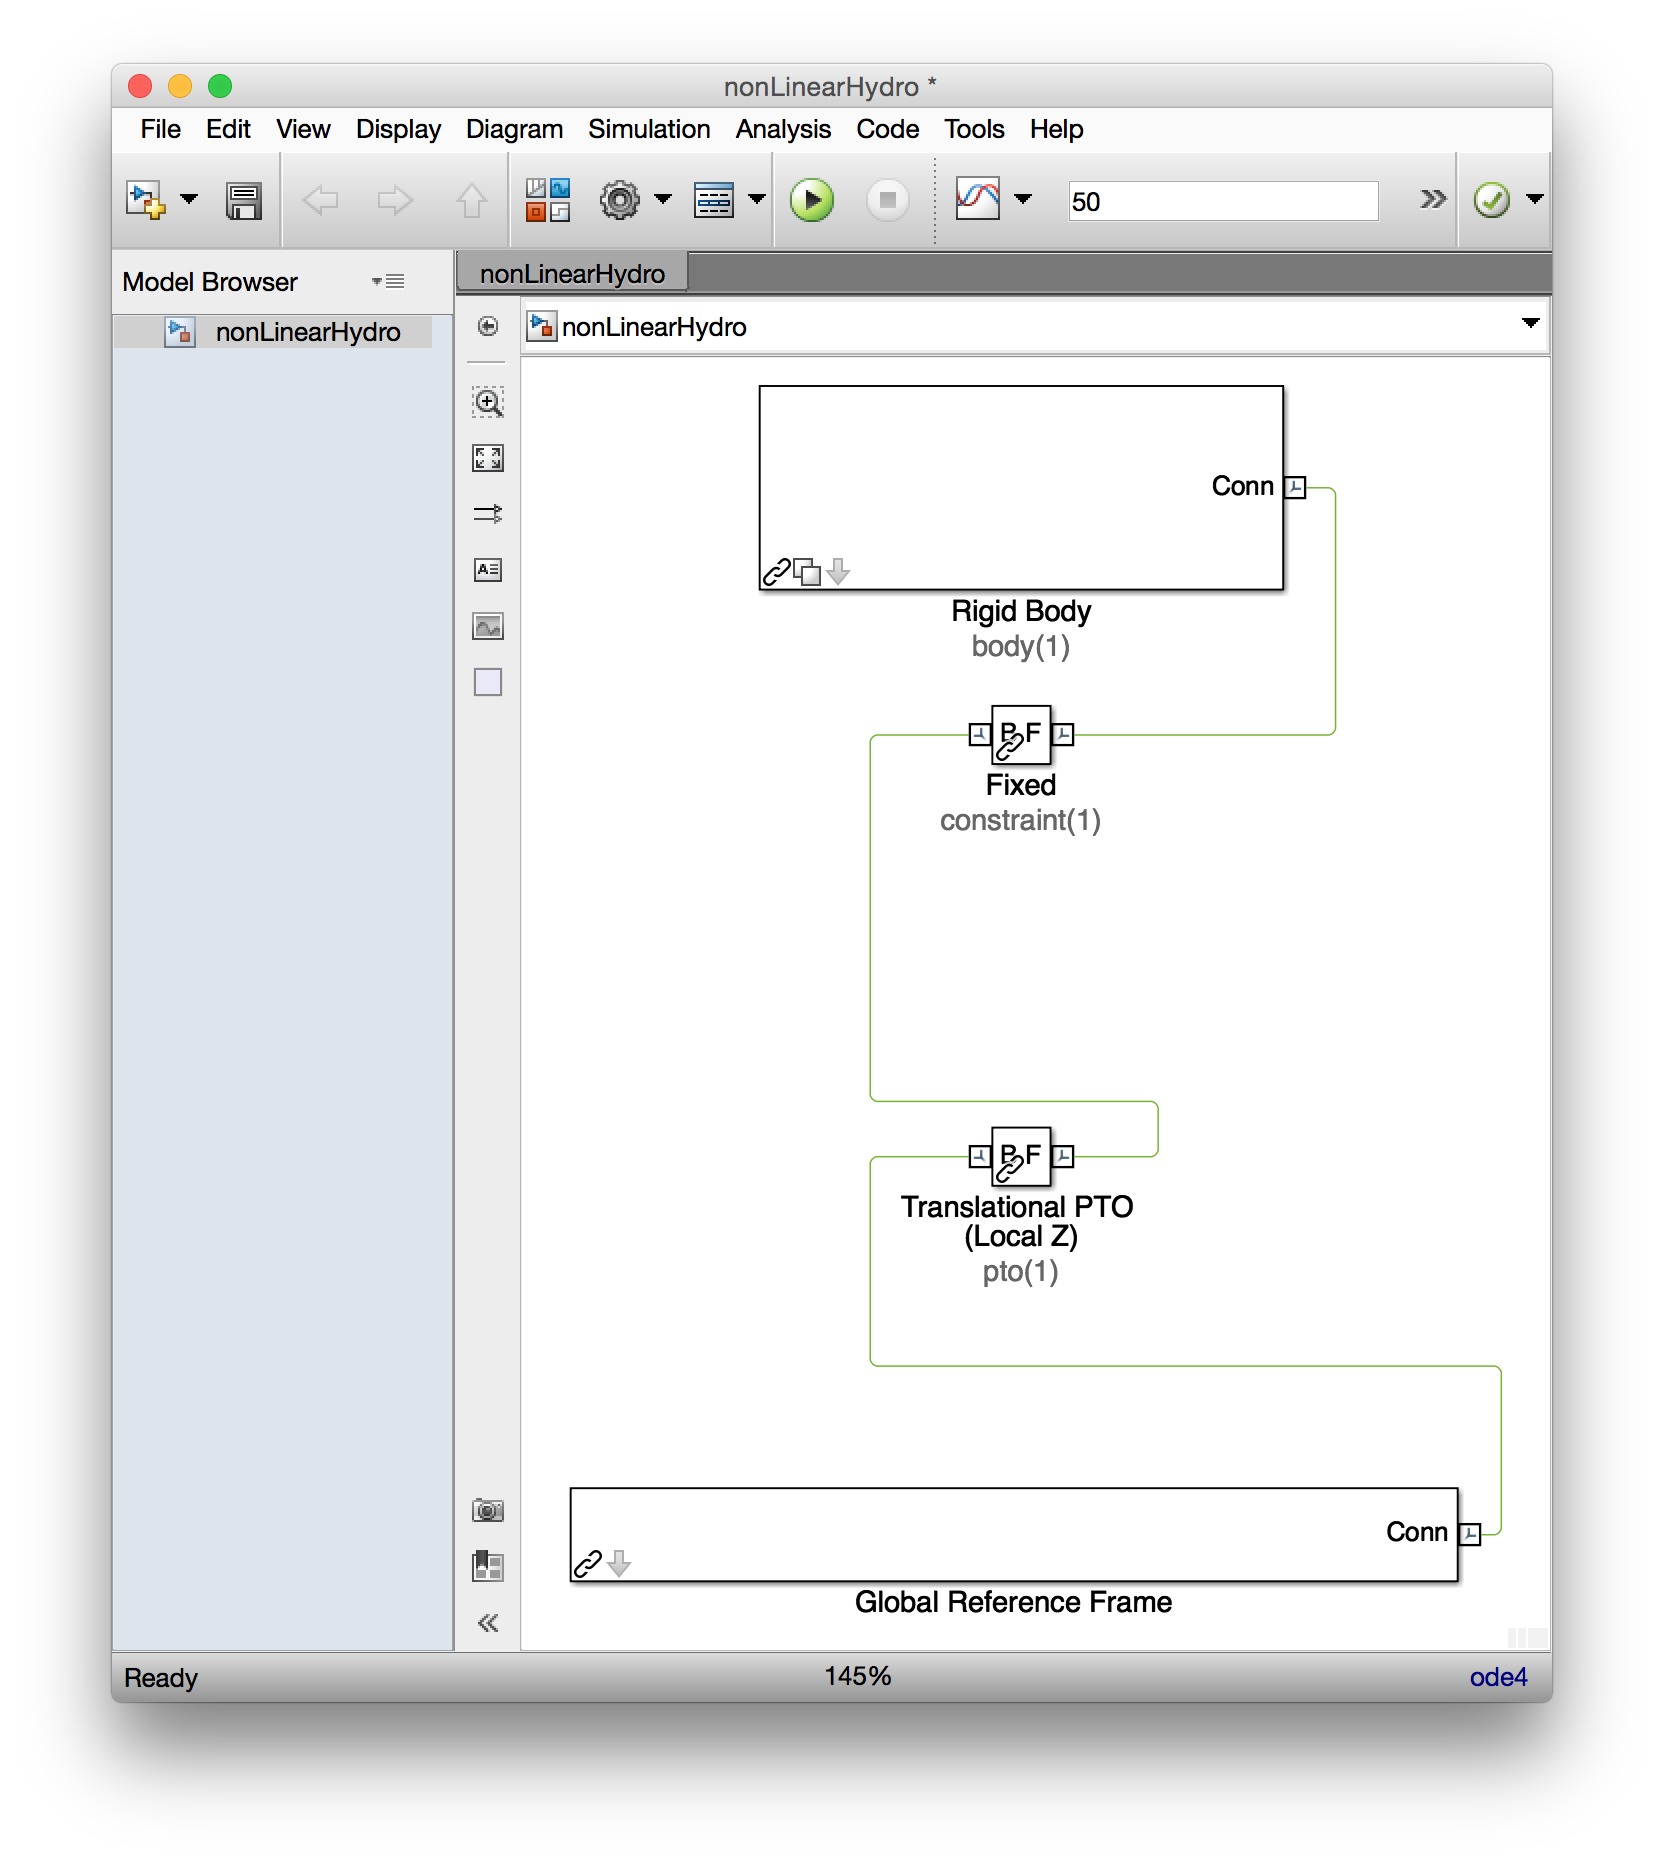Click the ode4 solver link in status bar
Viewport: 1664px width, 1862px height.
point(1498,1677)
